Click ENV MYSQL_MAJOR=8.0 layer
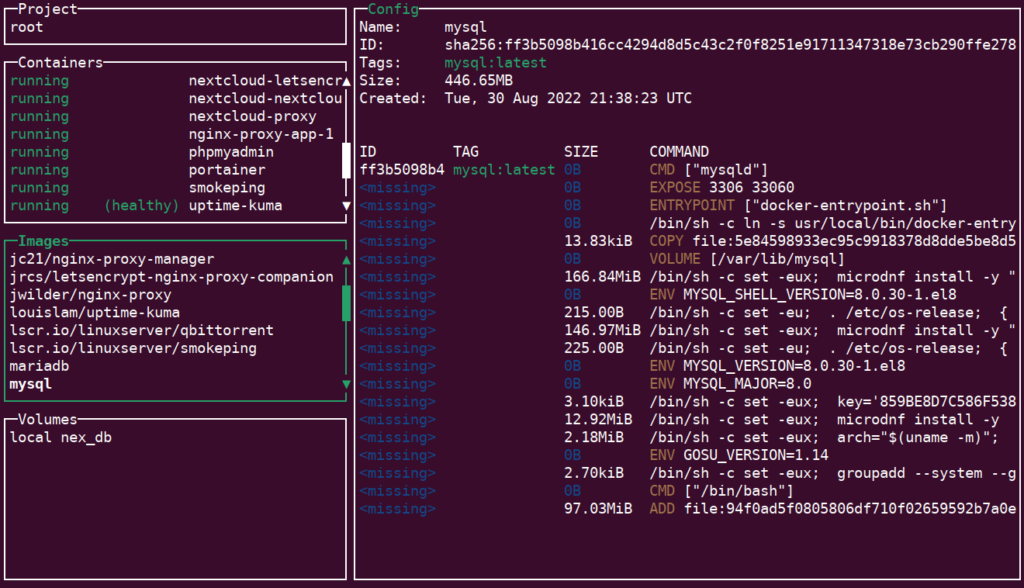 coord(730,384)
